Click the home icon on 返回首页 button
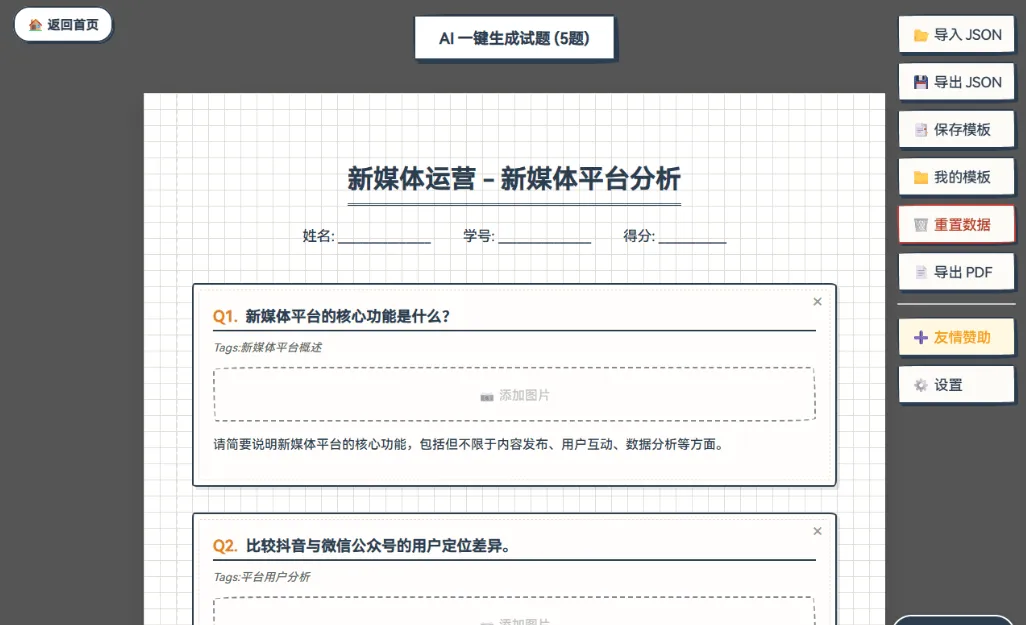Viewport: 1026px width, 625px height. tap(35, 25)
